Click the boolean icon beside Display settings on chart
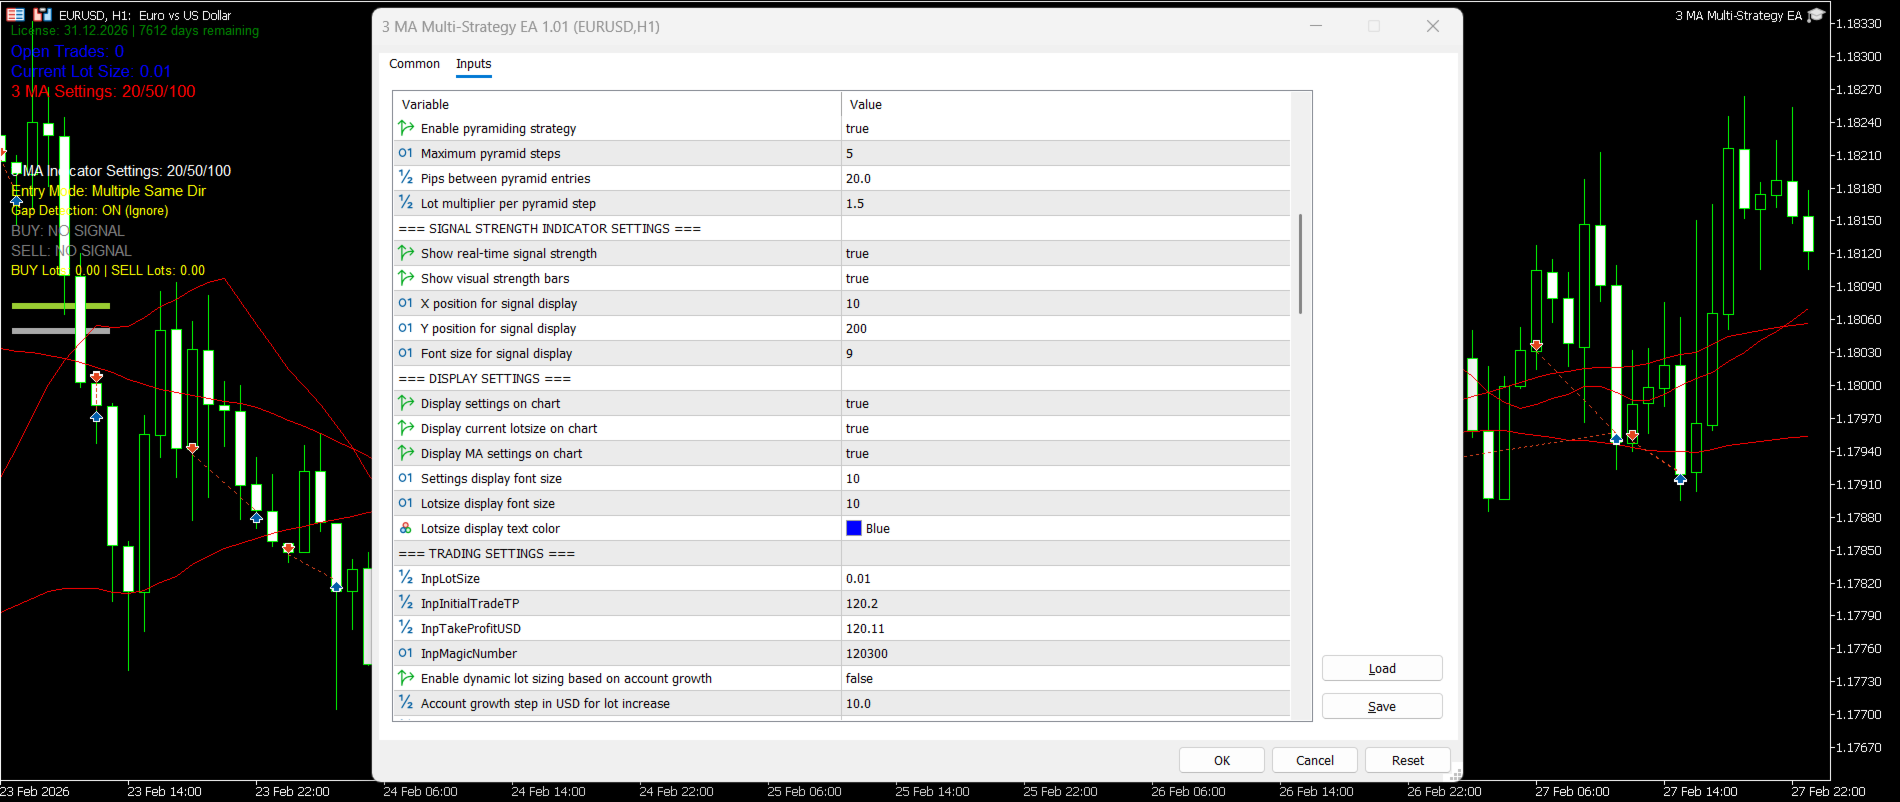The width and height of the screenshot is (1900, 802). 406,403
